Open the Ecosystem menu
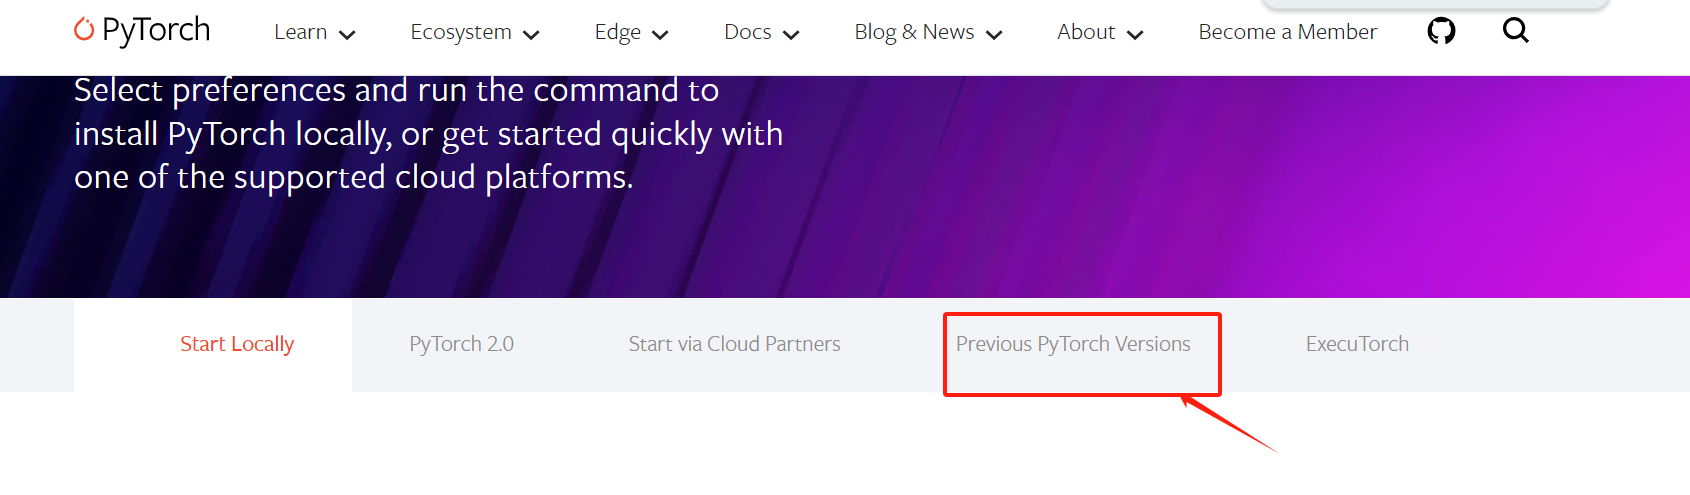1690x495 pixels. pos(461,32)
